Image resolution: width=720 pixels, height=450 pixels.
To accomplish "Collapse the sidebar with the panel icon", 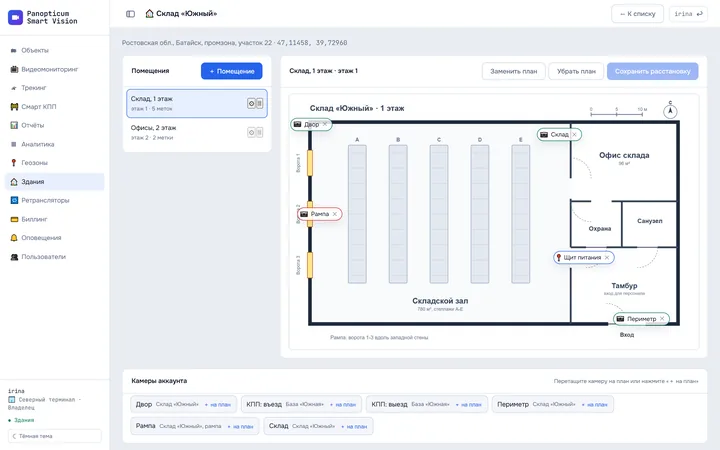I will [x=130, y=14].
